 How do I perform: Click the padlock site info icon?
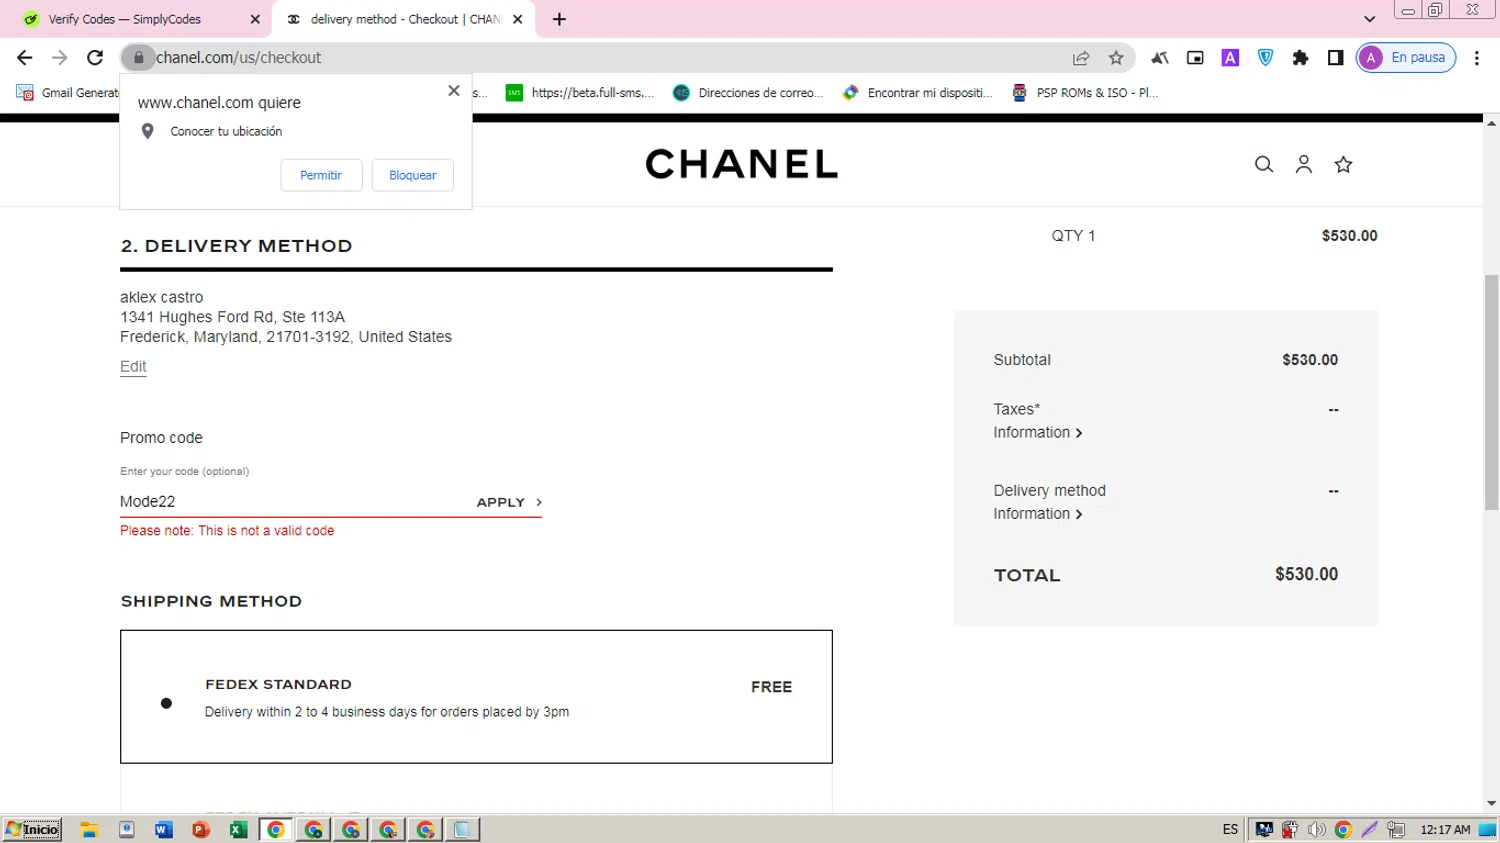[139, 58]
